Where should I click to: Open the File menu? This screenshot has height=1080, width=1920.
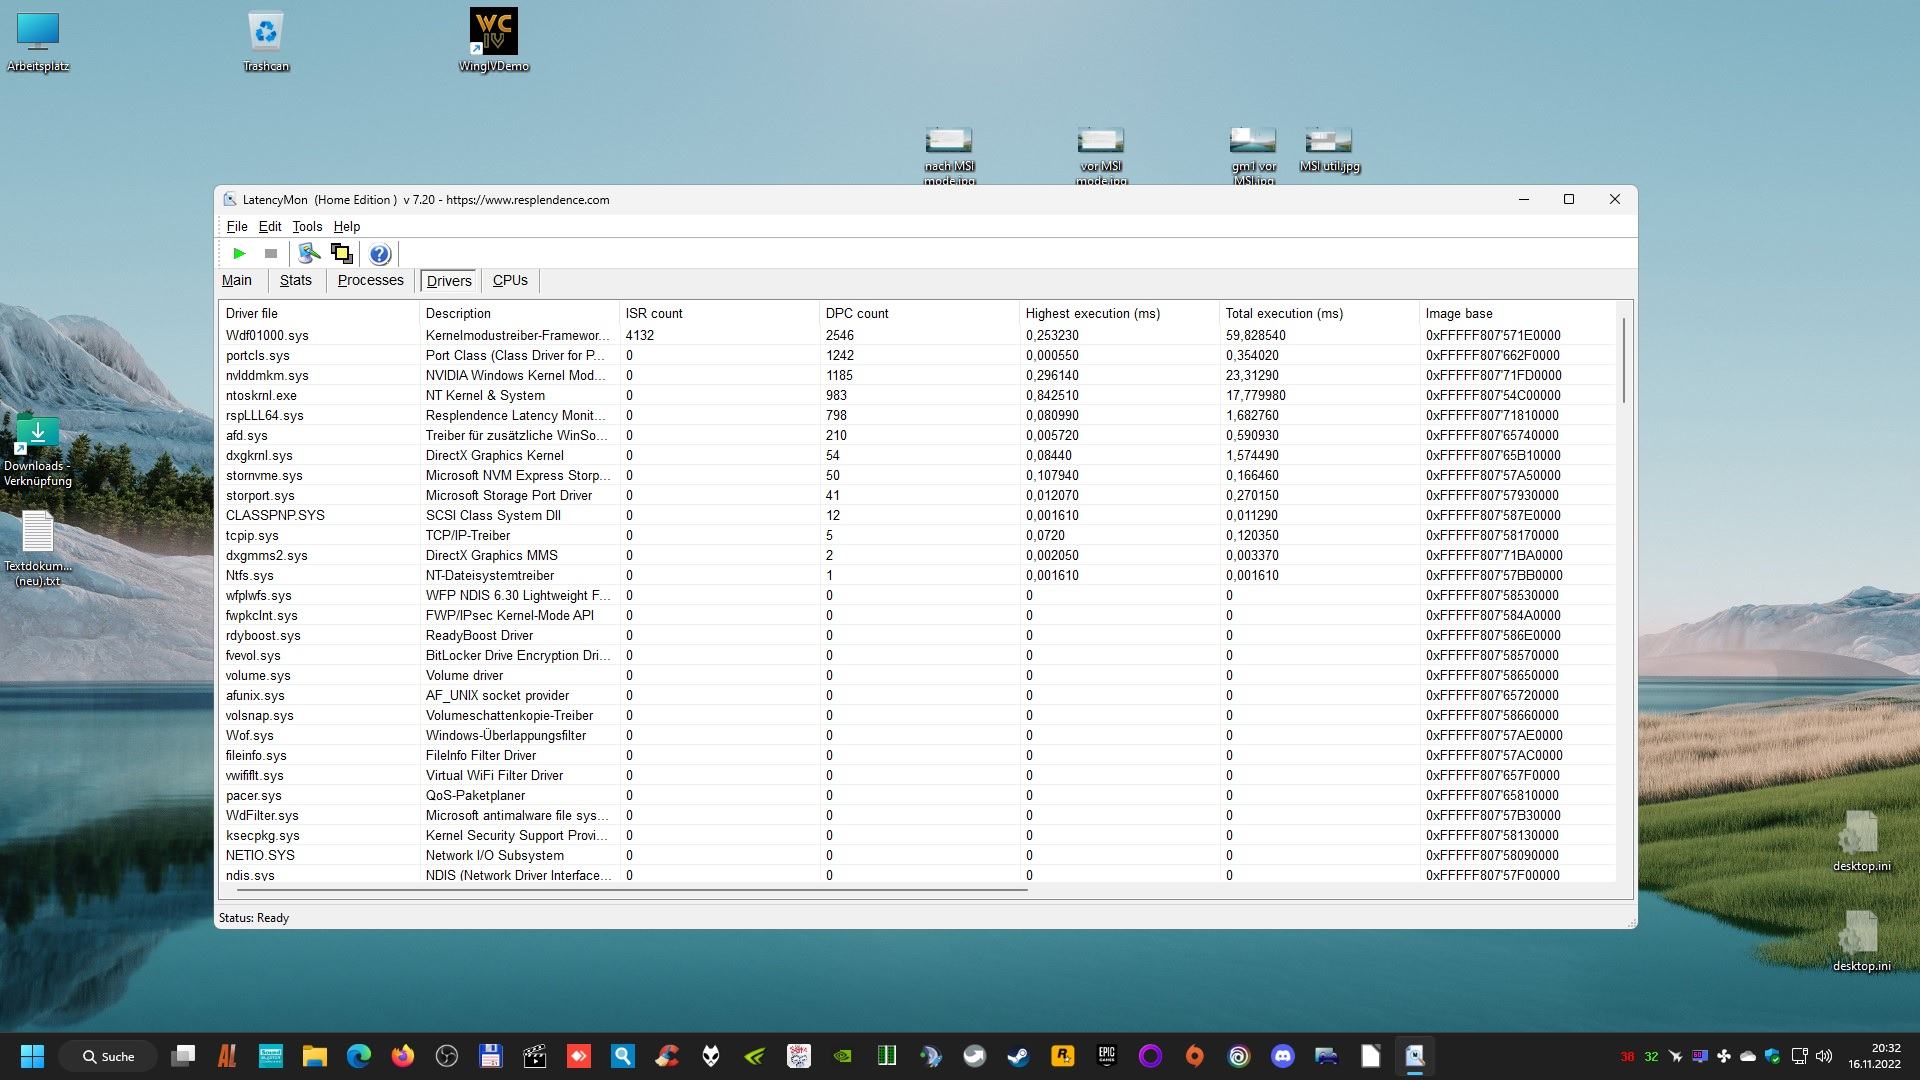(x=237, y=227)
